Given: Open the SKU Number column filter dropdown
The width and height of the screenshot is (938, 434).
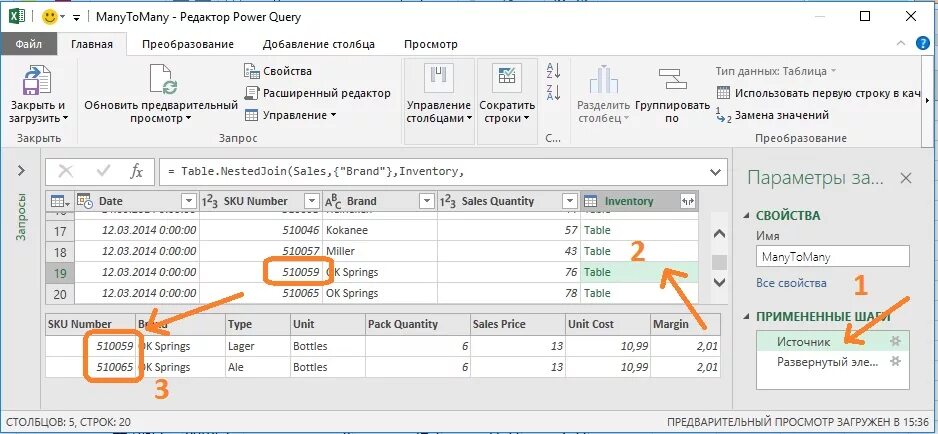Looking at the screenshot, I should click(312, 201).
